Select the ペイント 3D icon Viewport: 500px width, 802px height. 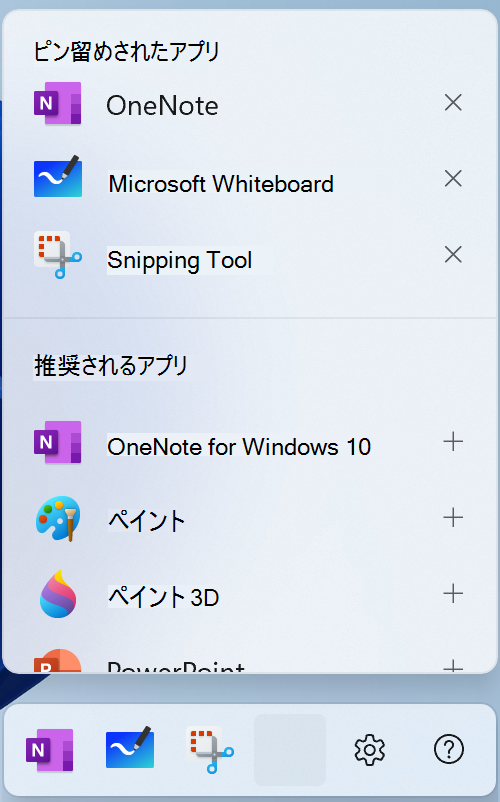(58, 594)
